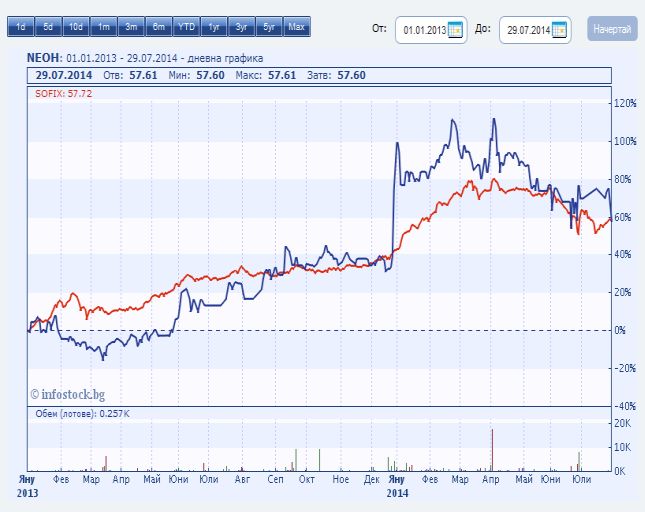Select the 5d time range button

pos(48,27)
